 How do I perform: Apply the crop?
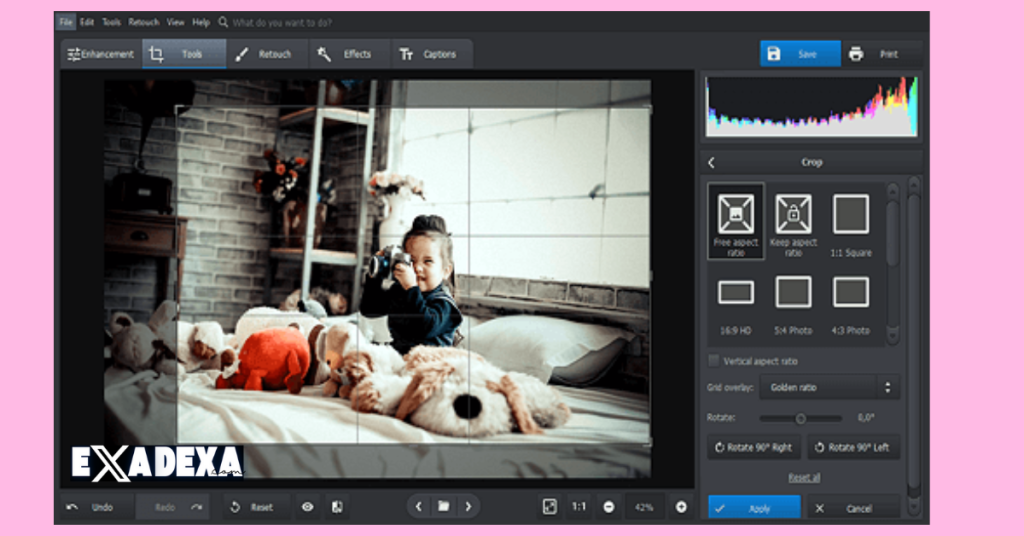[x=754, y=508]
